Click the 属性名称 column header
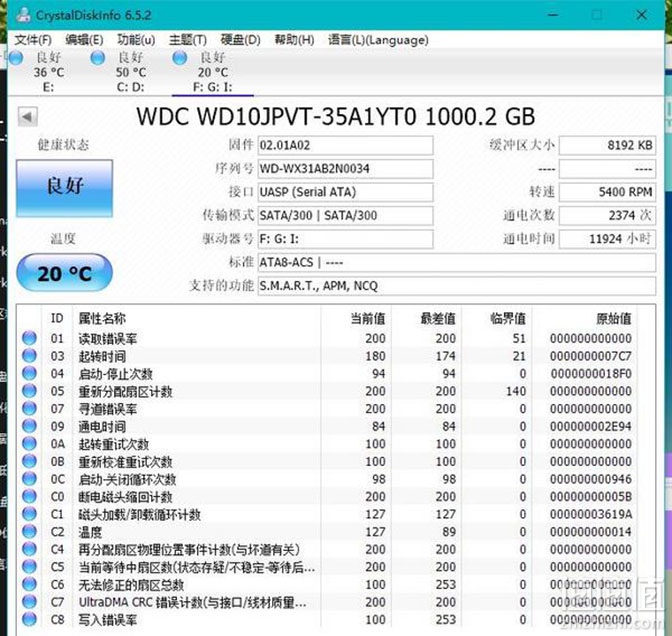The height and width of the screenshot is (636, 672). click(197, 318)
